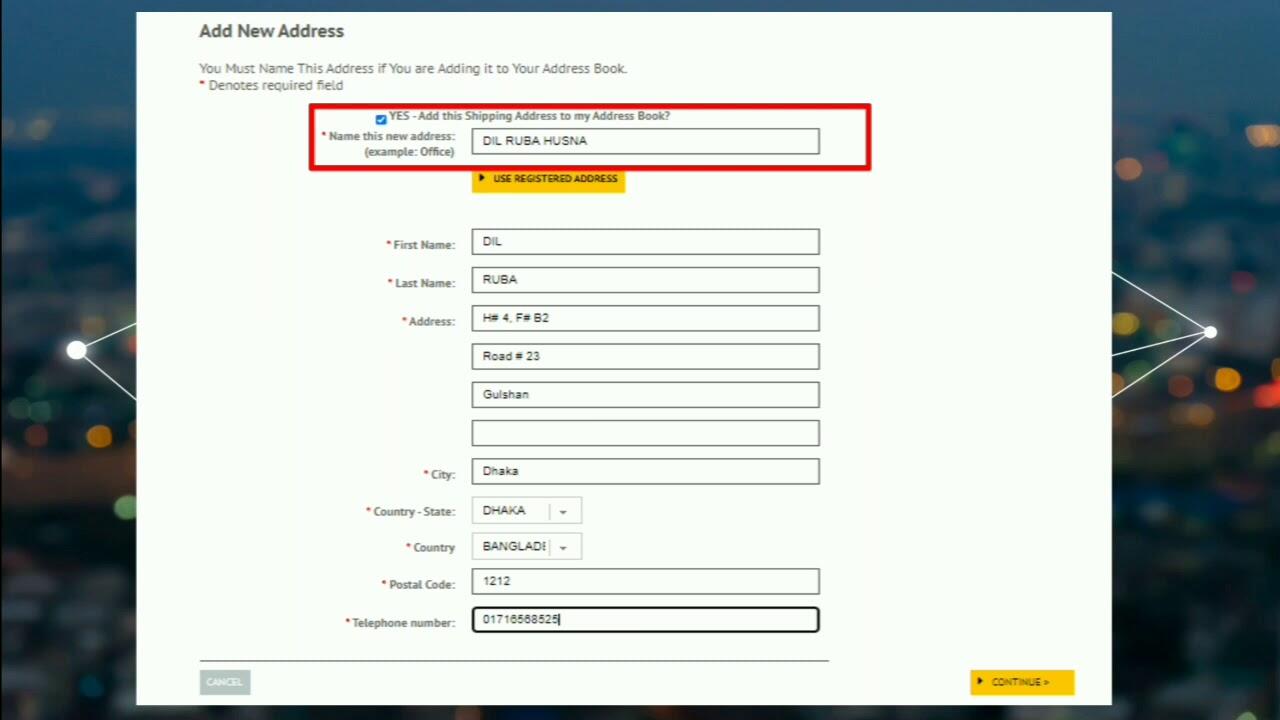Select the address line showing Gulshan
1280x720 pixels.
pyautogui.click(x=645, y=394)
